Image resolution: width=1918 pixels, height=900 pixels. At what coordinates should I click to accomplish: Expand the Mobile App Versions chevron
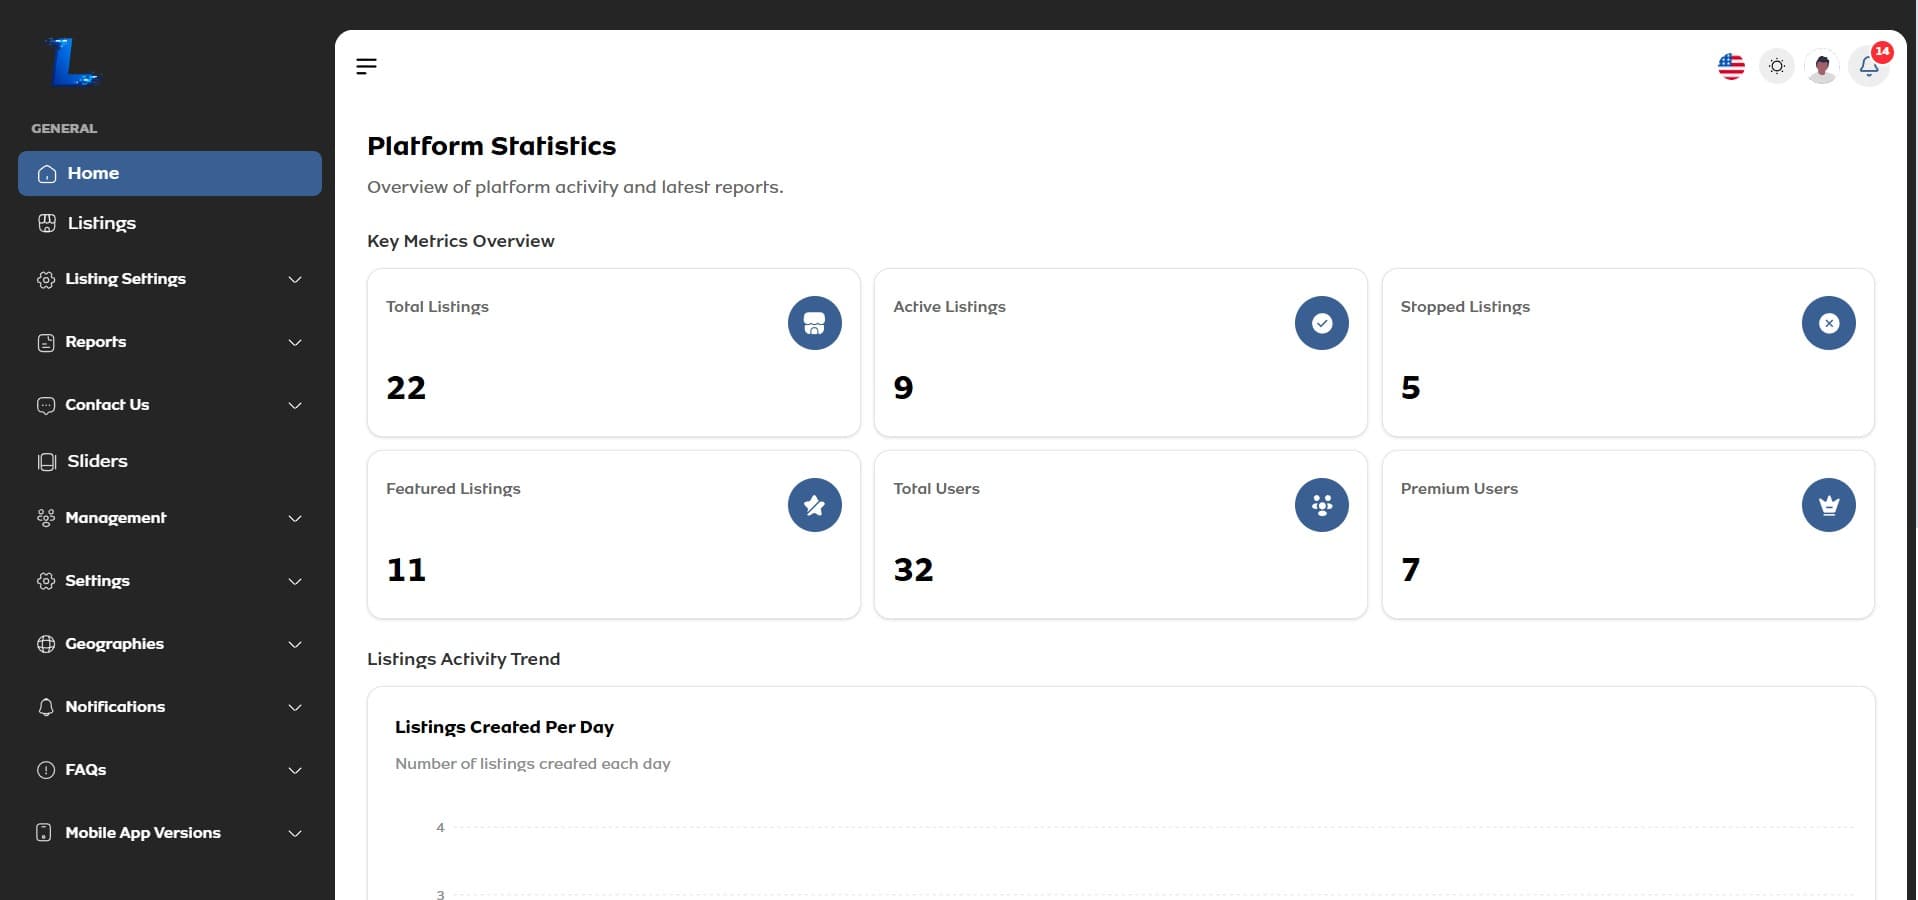(295, 834)
